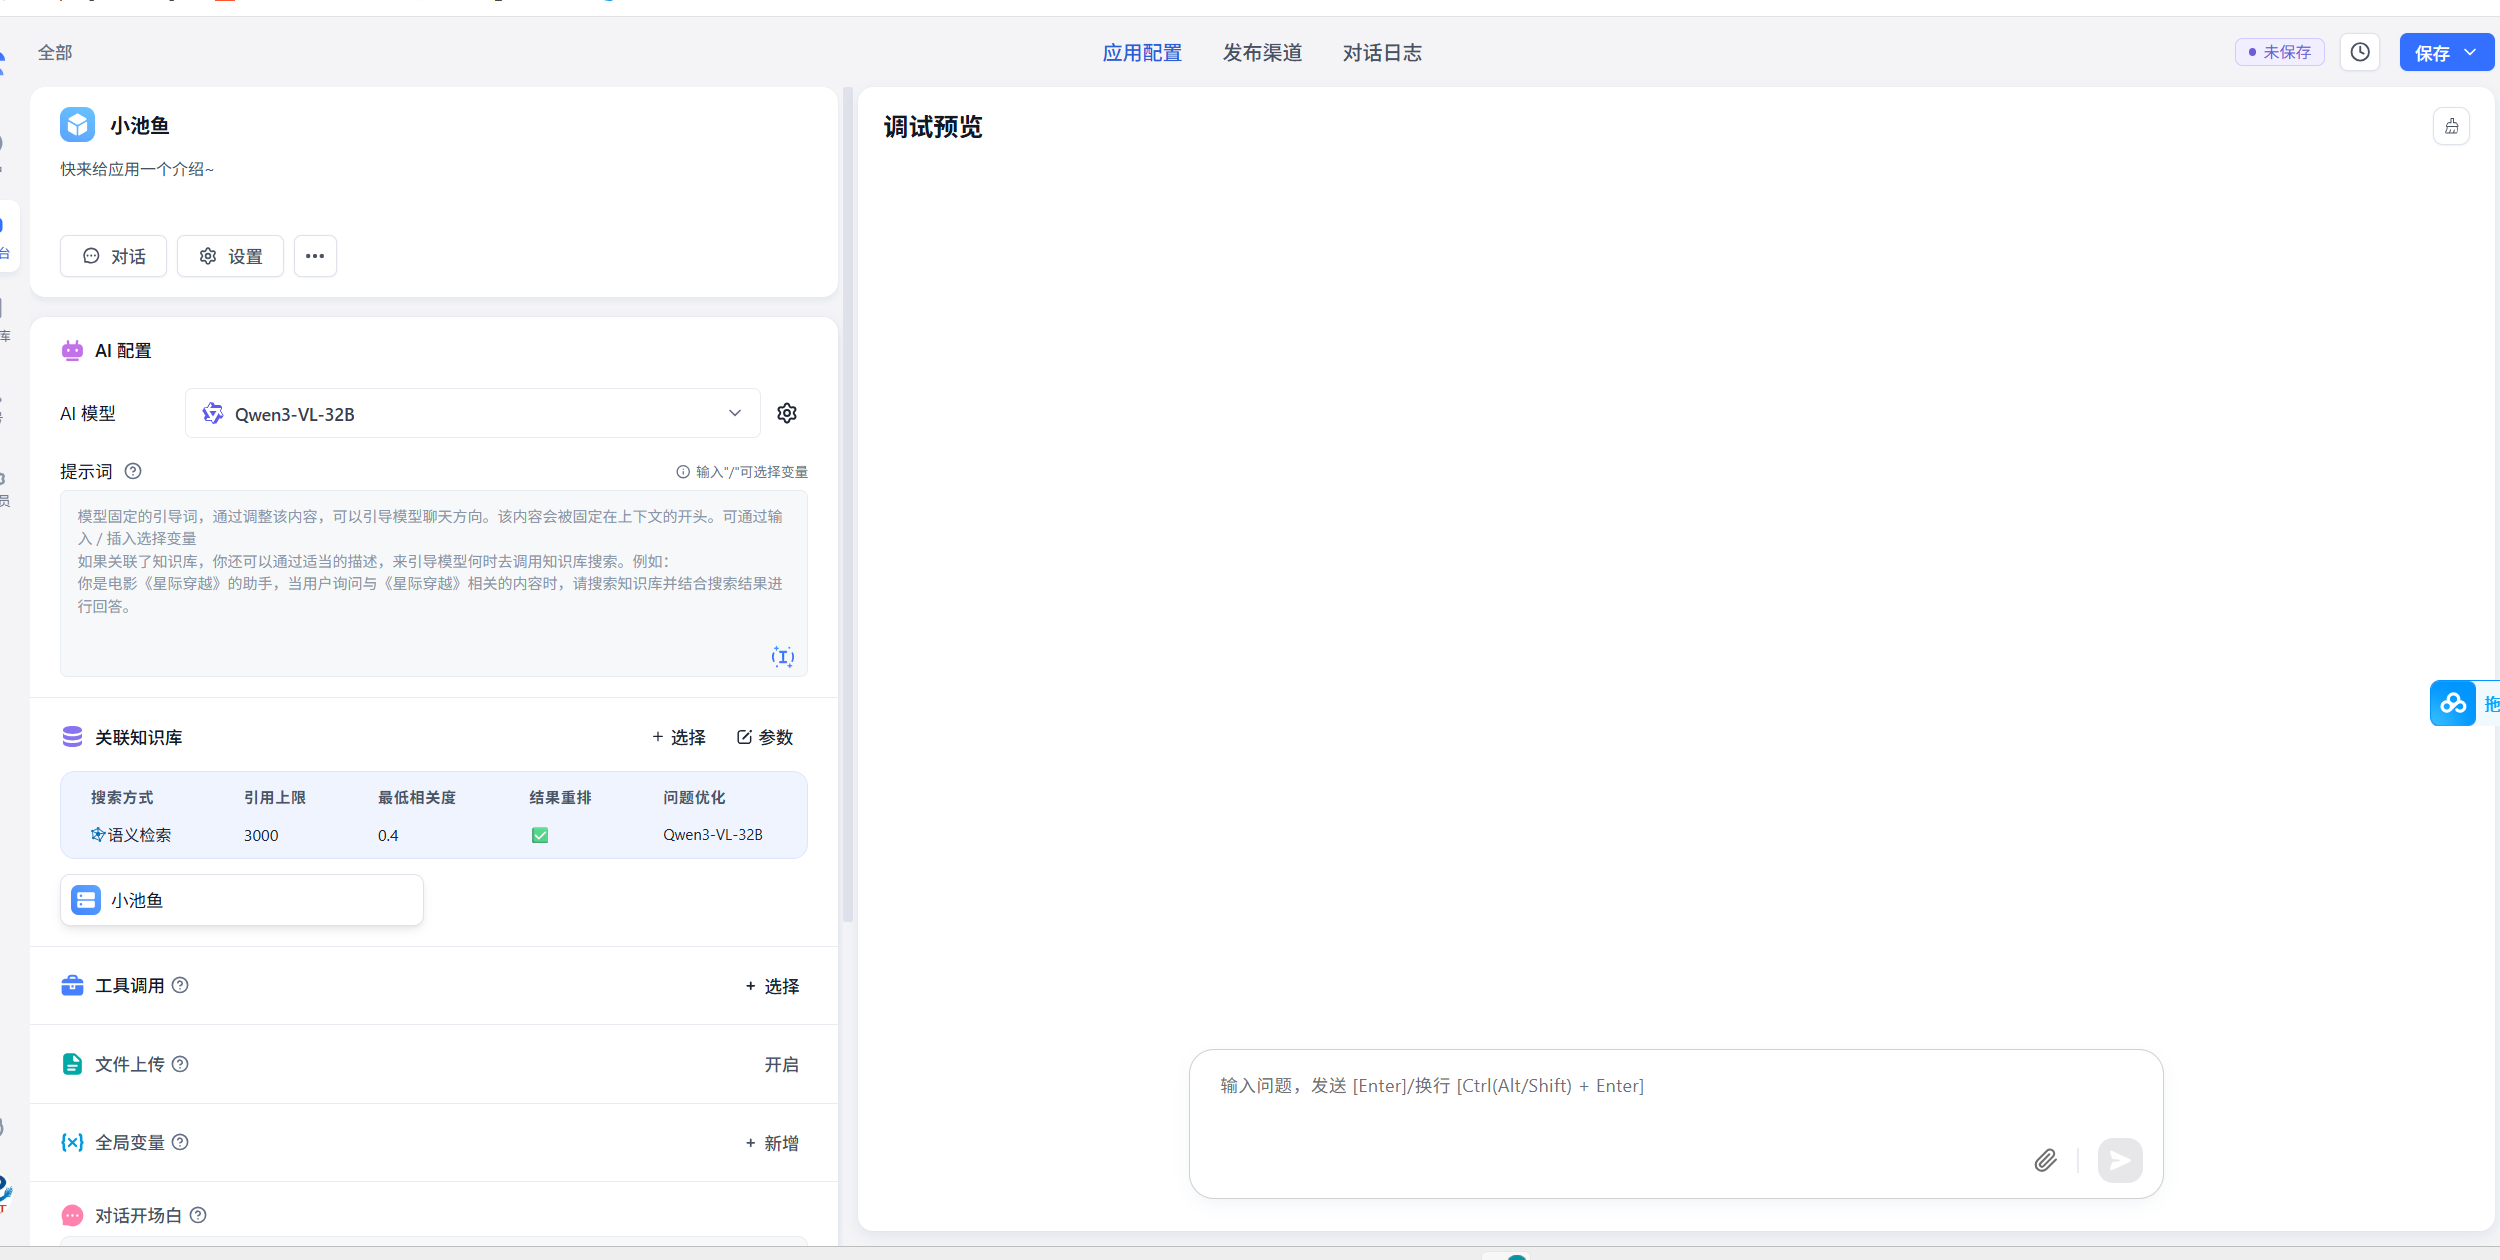Switch to the 发布渠道 tab
This screenshot has height=1260, width=2500.
click(x=1262, y=53)
